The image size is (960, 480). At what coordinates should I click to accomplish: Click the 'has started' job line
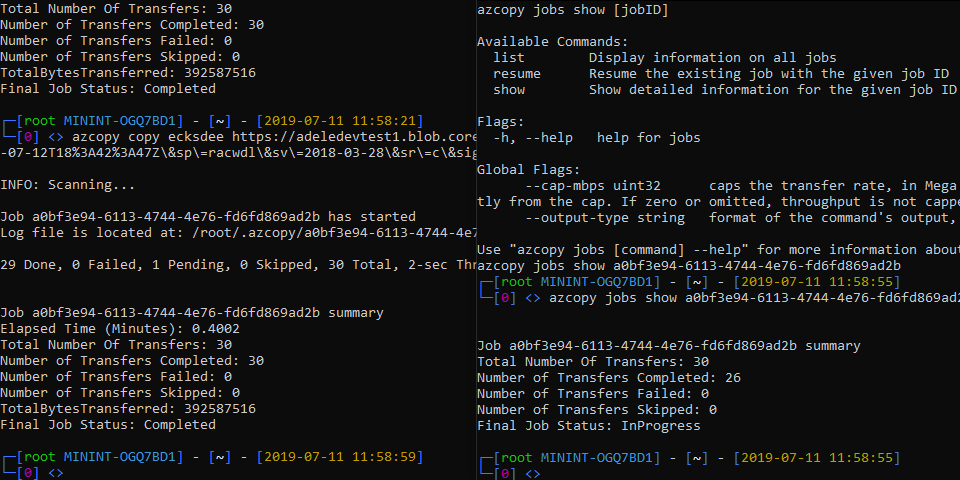(208, 217)
